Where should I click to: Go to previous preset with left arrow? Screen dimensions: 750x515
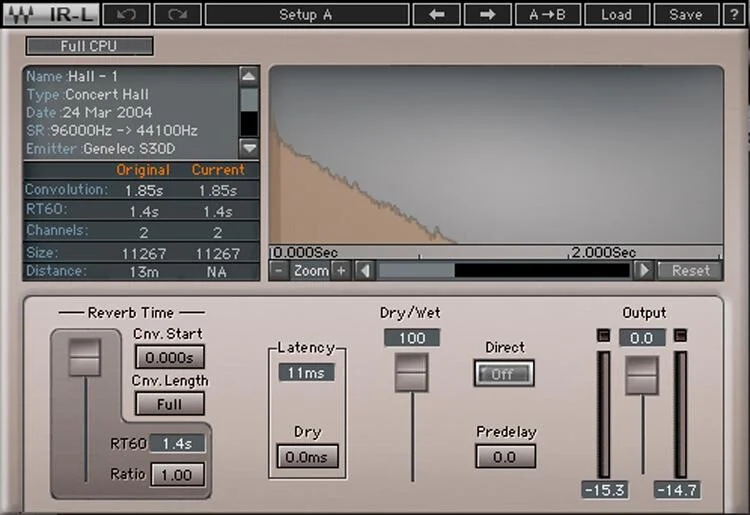(437, 14)
